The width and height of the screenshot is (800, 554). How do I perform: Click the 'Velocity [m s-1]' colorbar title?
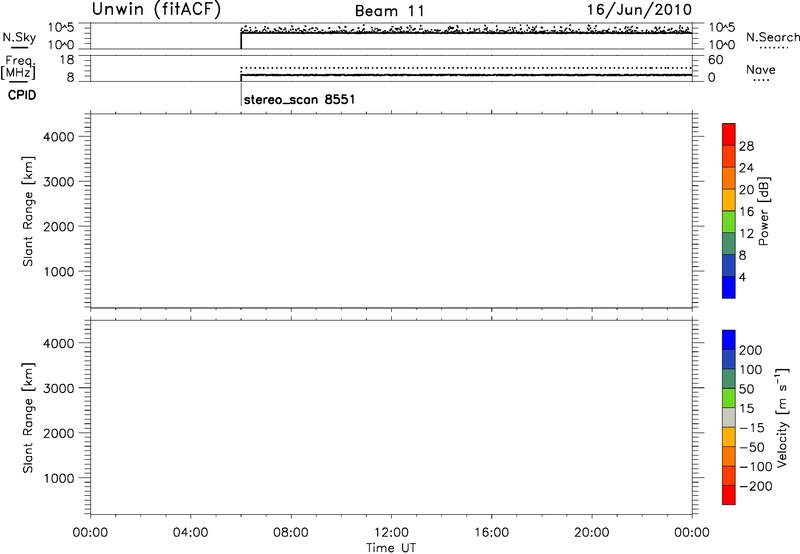coord(782,417)
